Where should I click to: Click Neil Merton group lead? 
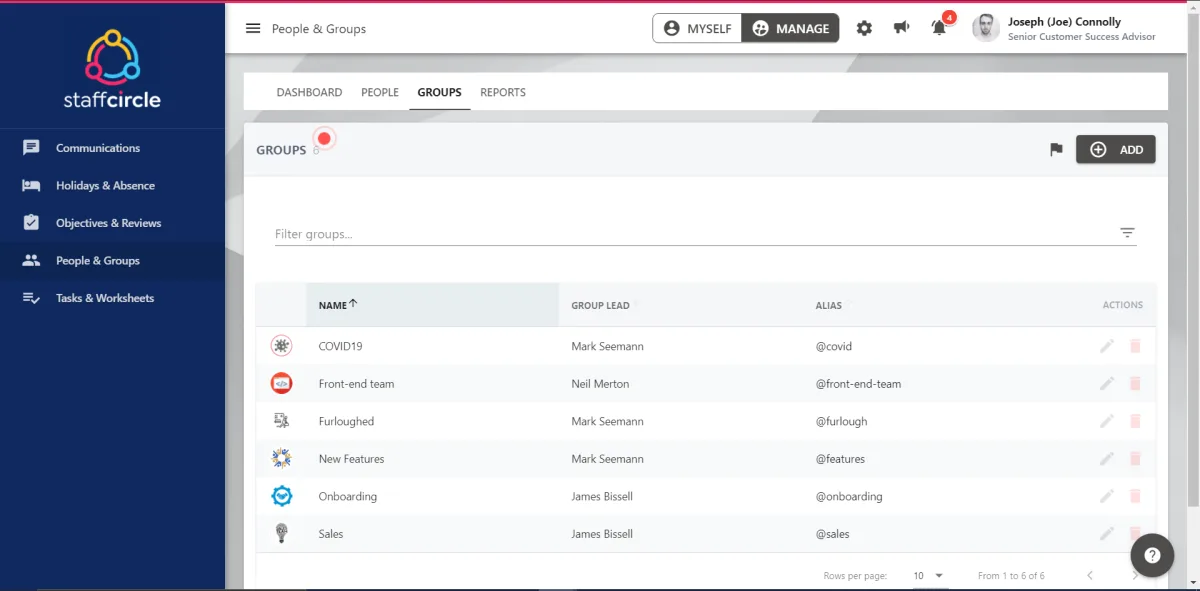[x=600, y=384]
